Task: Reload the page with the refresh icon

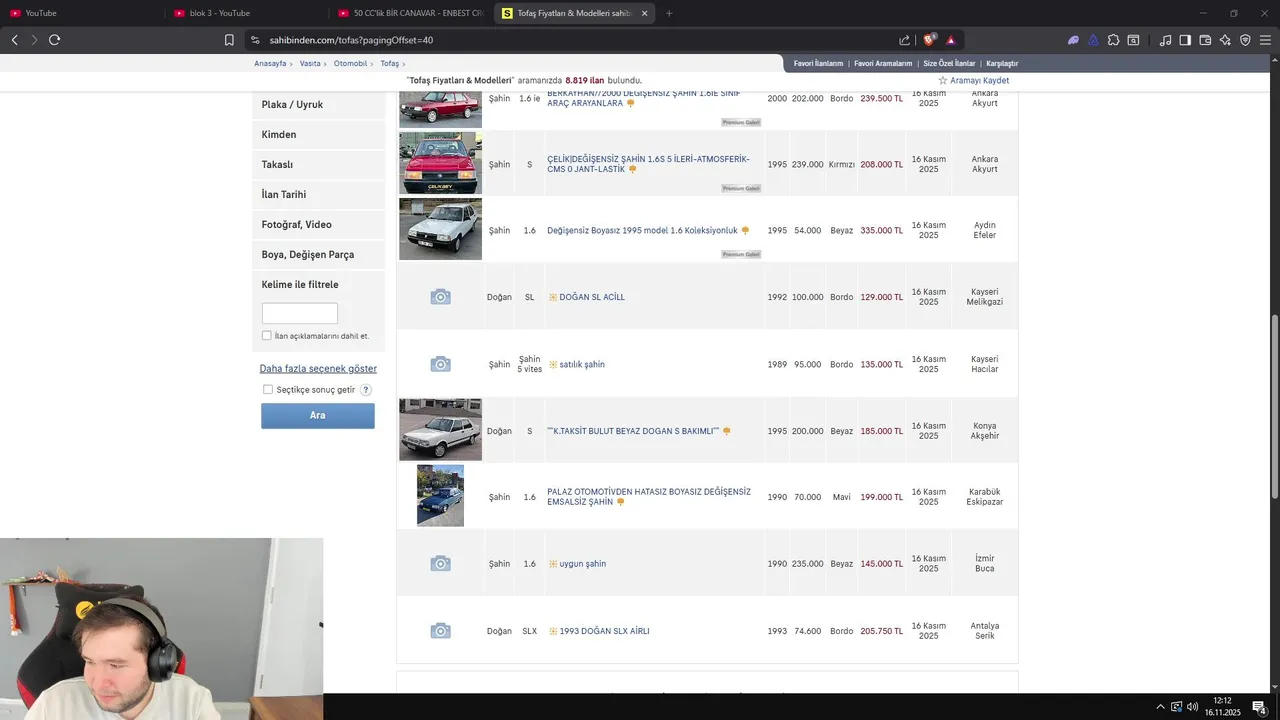Action: 54,40
